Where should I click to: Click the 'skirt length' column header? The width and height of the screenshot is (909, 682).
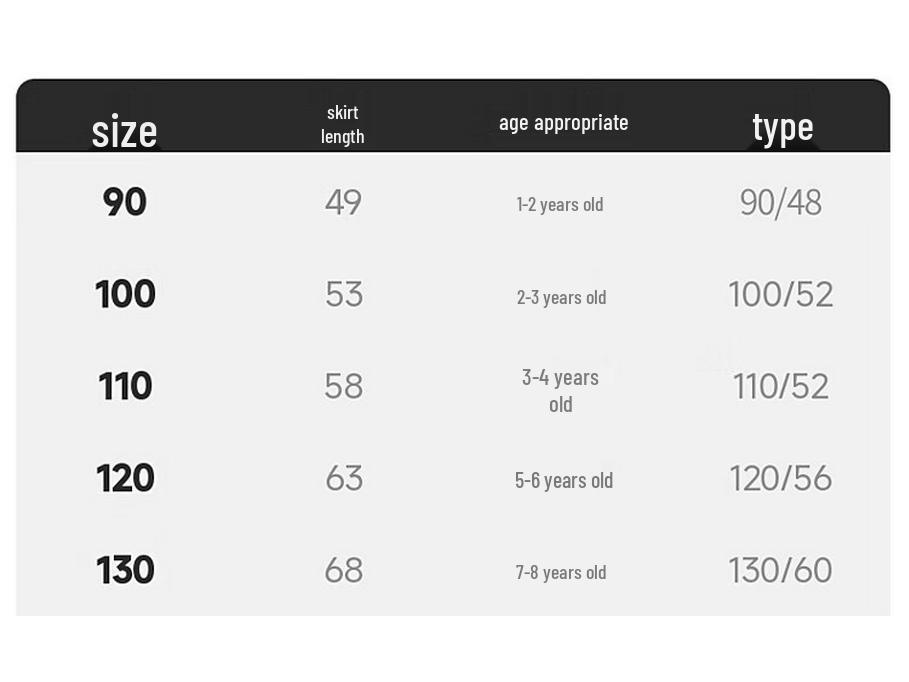click(x=343, y=125)
